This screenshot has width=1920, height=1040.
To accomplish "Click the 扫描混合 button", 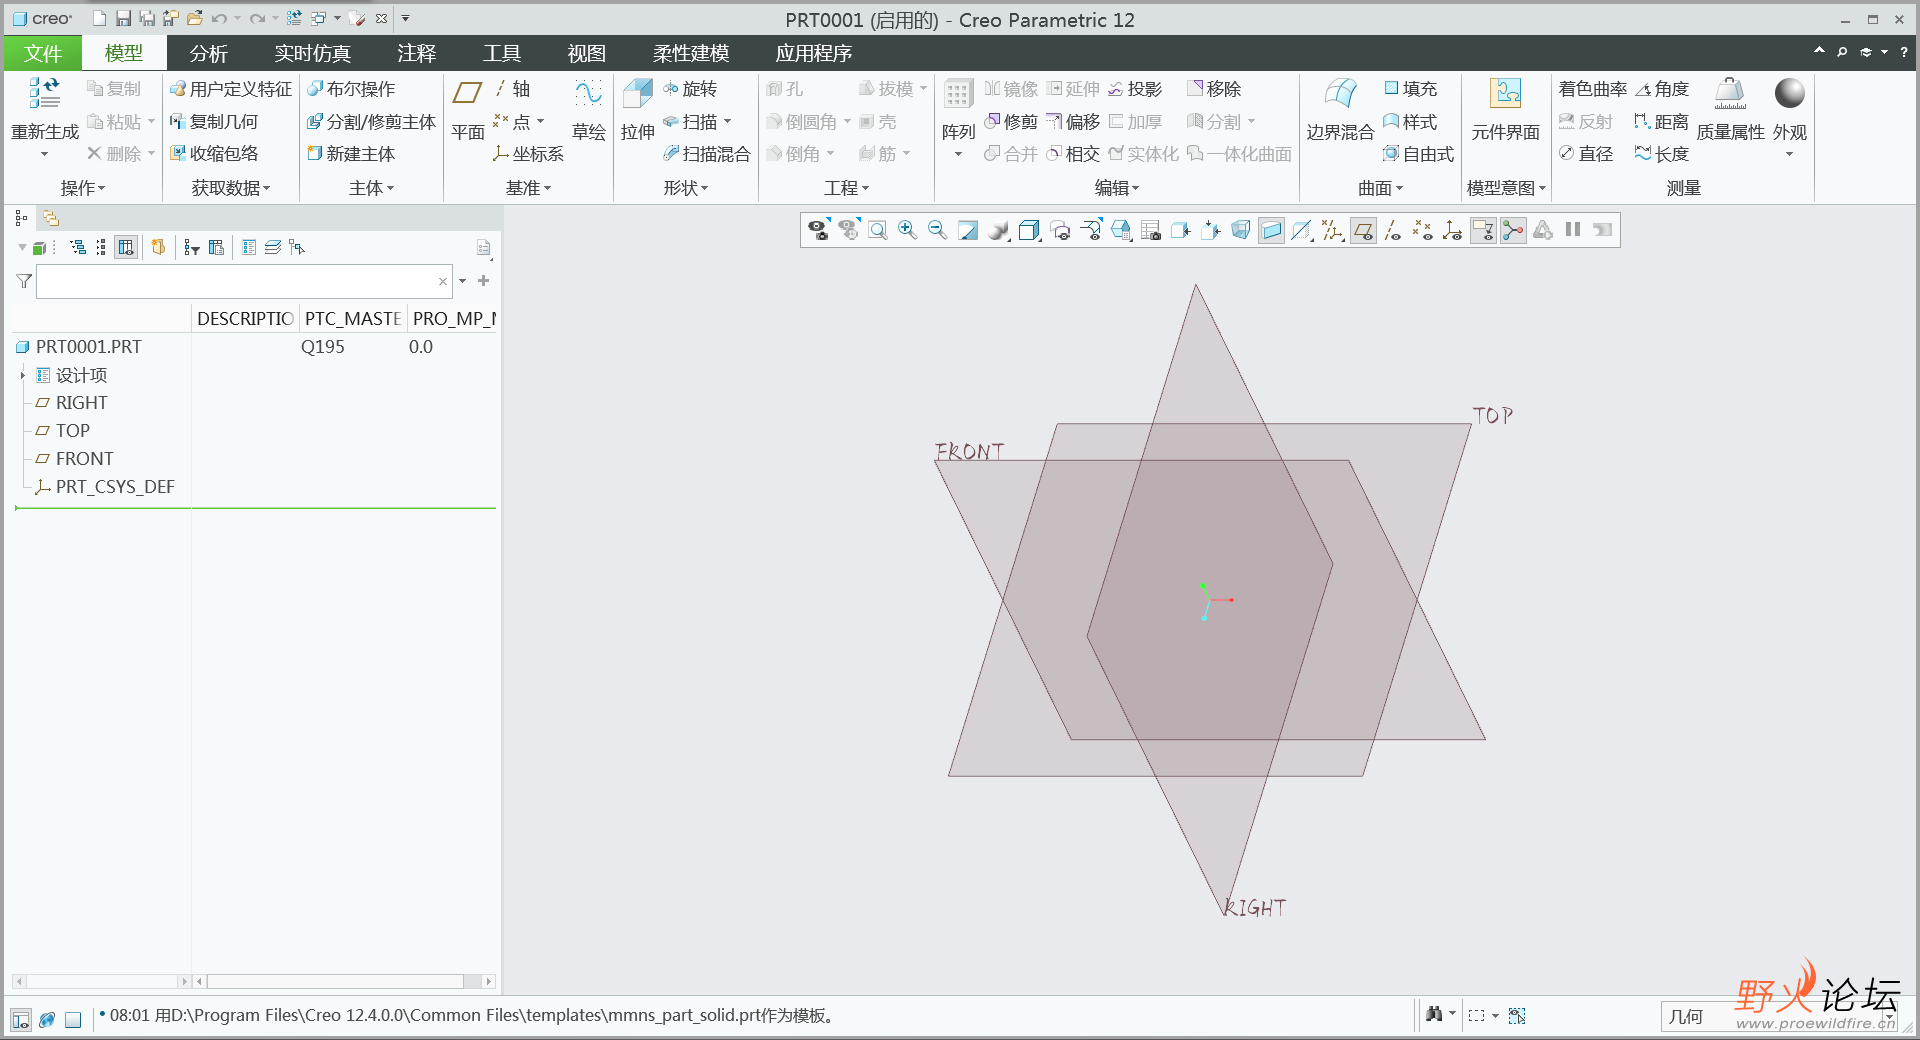I will 707,154.
